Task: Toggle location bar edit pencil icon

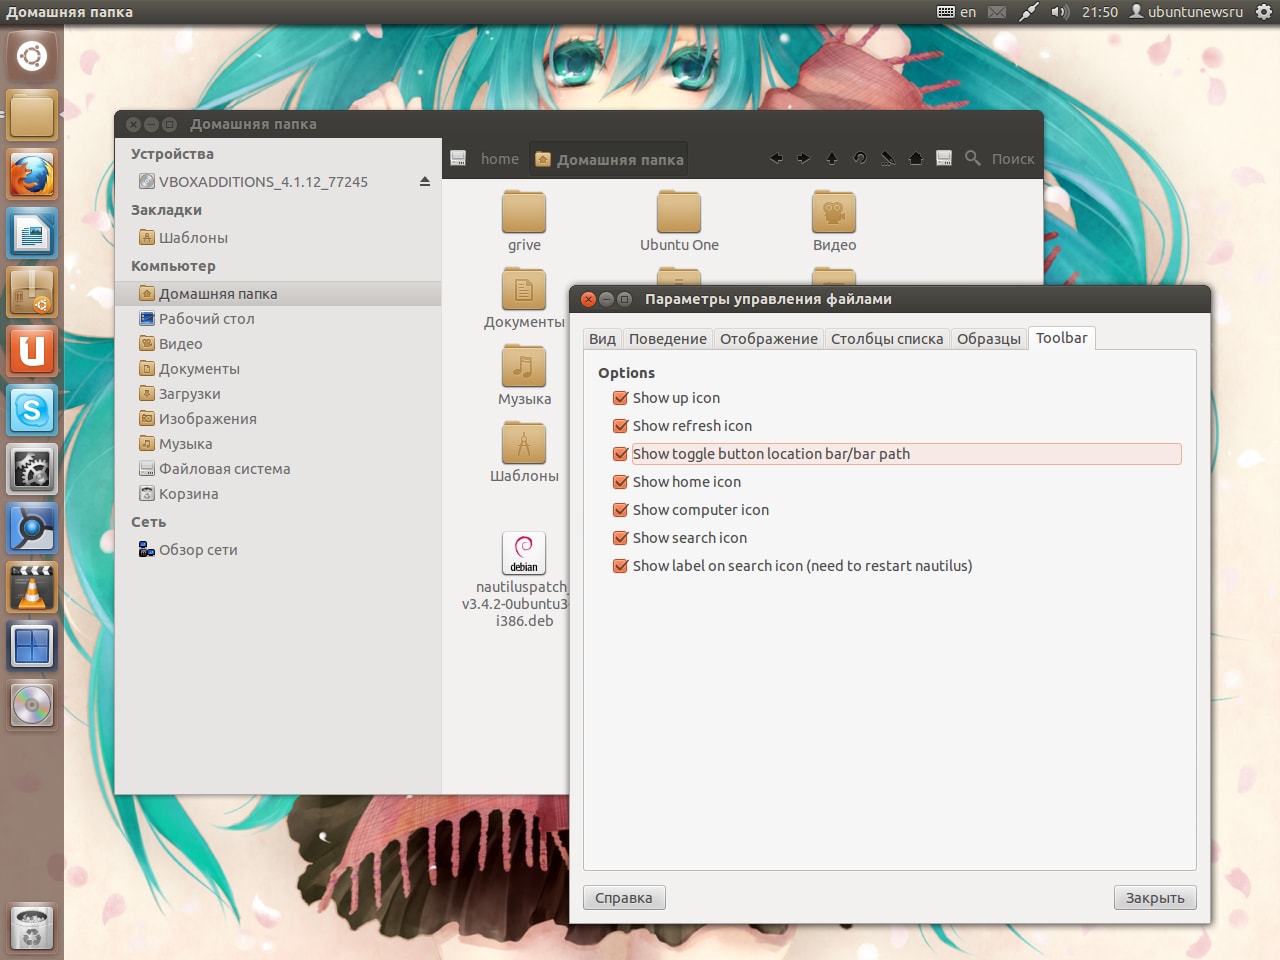Action: [x=888, y=158]
